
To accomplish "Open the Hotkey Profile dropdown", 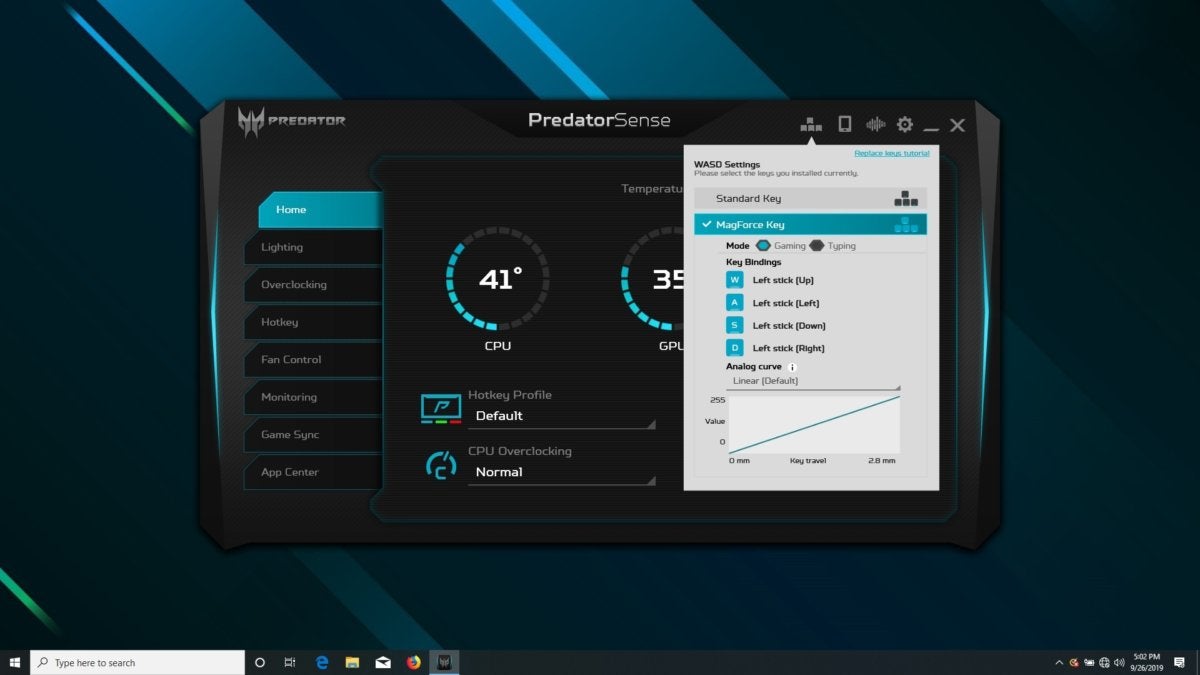I will (562, 416).
